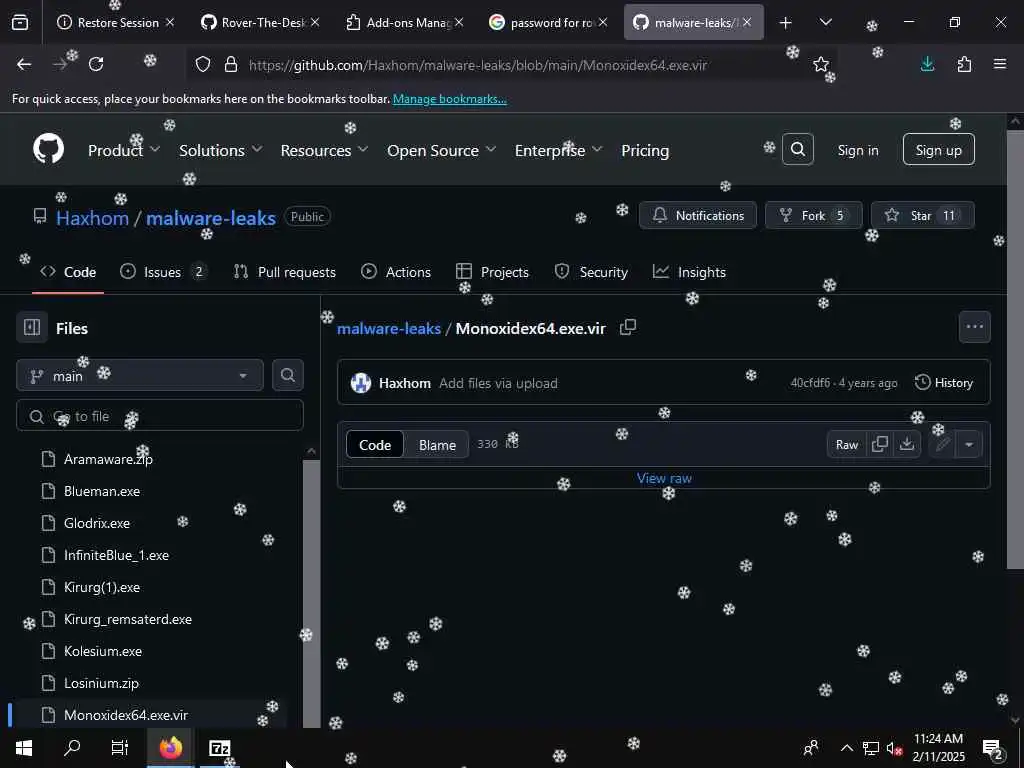Open the Pull requests tab

285,272
